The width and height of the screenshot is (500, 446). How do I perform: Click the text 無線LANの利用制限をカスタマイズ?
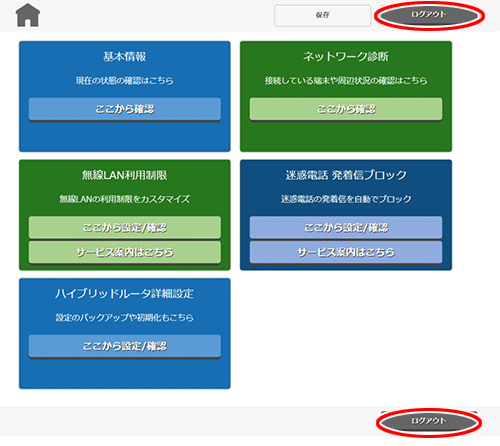point(125,199)
